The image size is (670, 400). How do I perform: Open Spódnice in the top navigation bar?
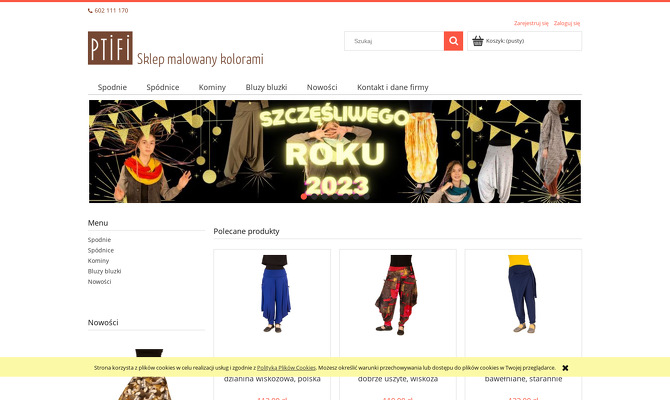(163, 87)
